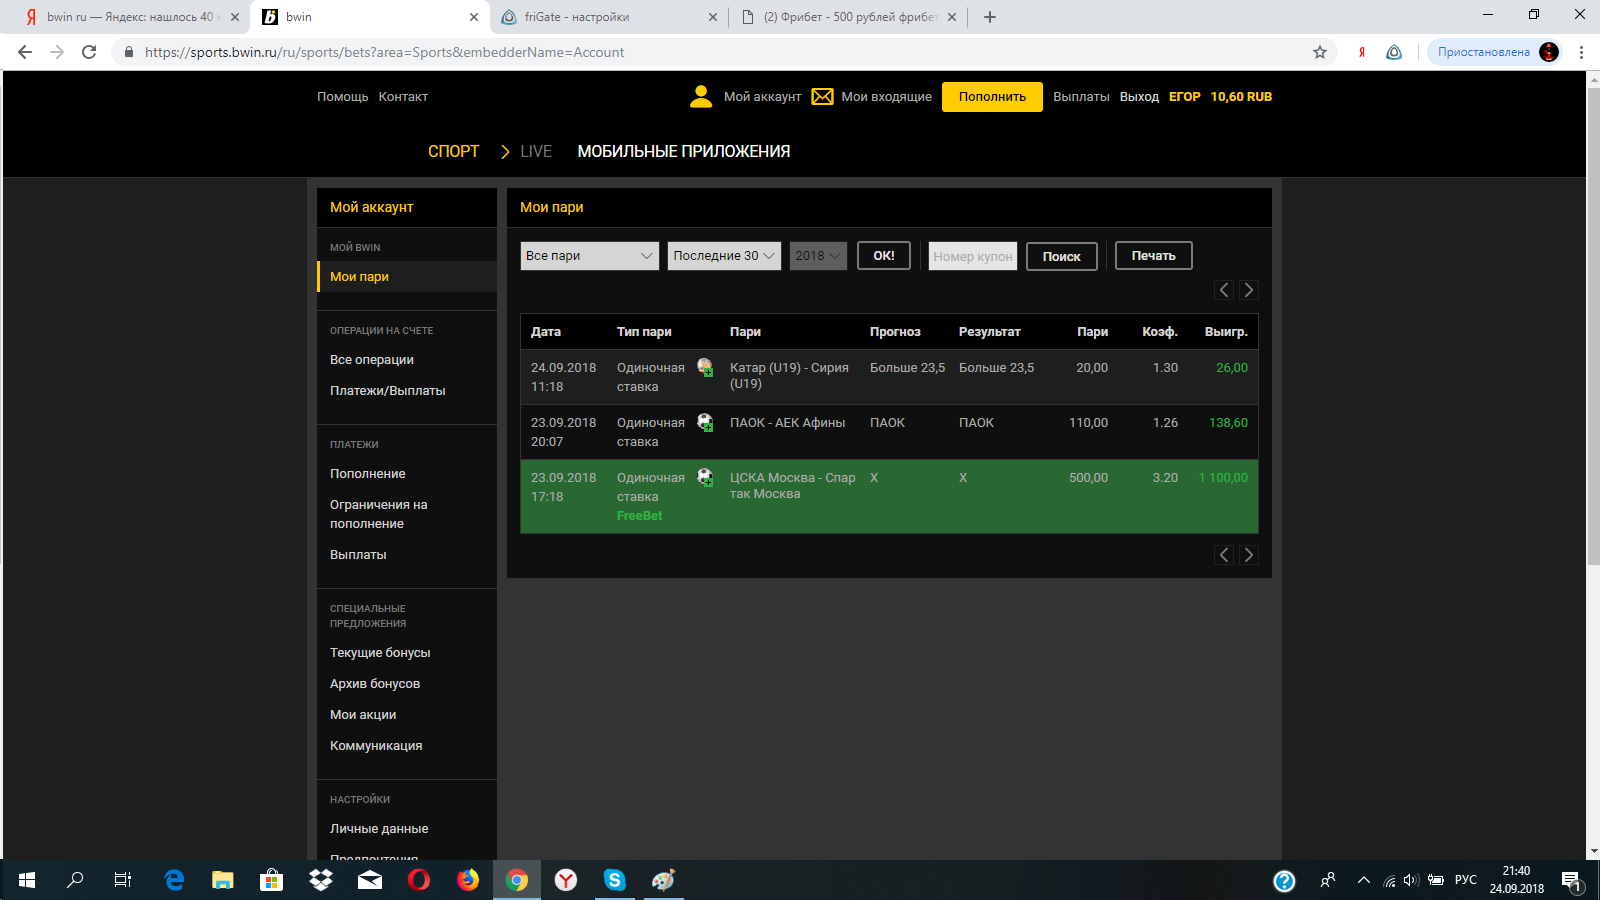
Task: Bookmark page with the star icon
Action: pos(1320,52)
